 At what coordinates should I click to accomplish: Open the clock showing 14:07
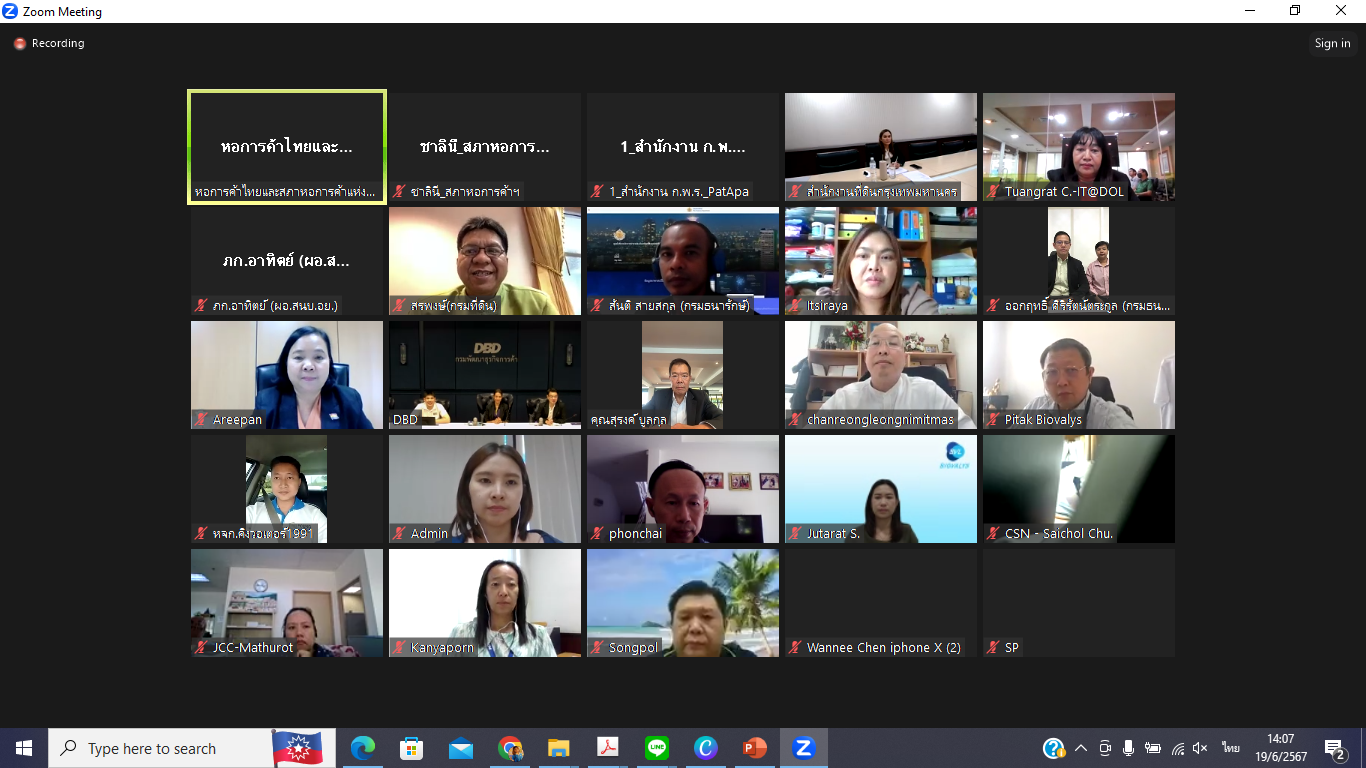[x=1280, y=748]
